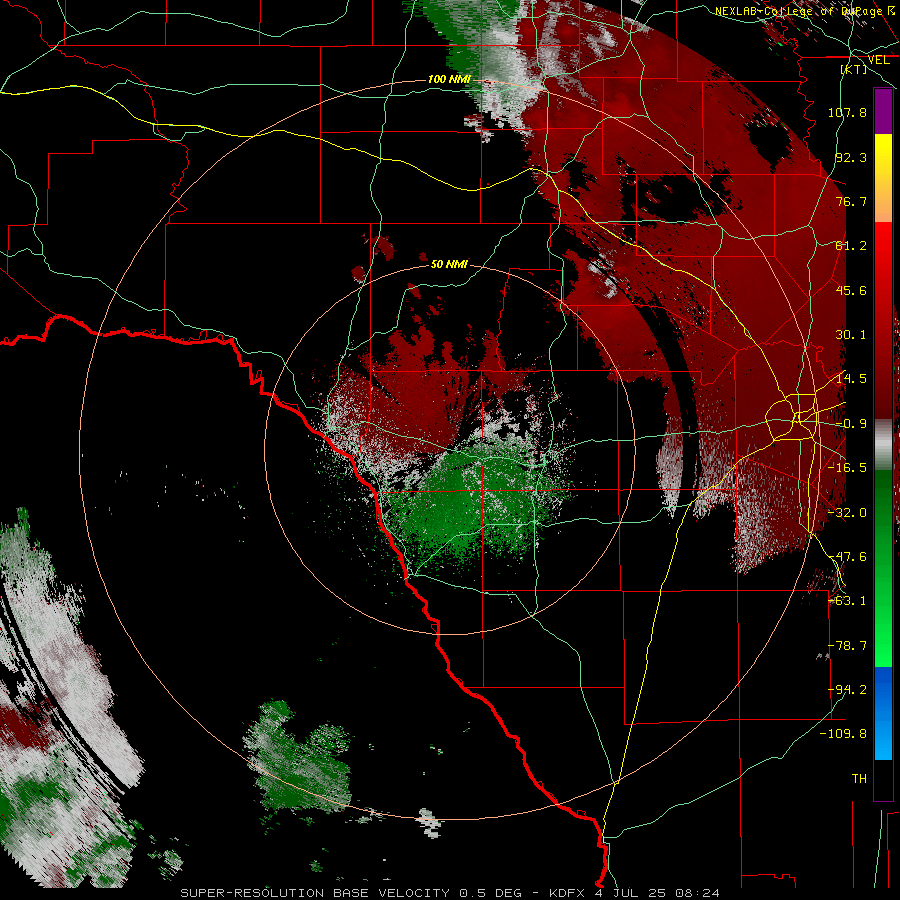The width and height of the screenshot is (900, 900).
Task: Click the 30.1 velocity scale value
Action: coord(851,335)
